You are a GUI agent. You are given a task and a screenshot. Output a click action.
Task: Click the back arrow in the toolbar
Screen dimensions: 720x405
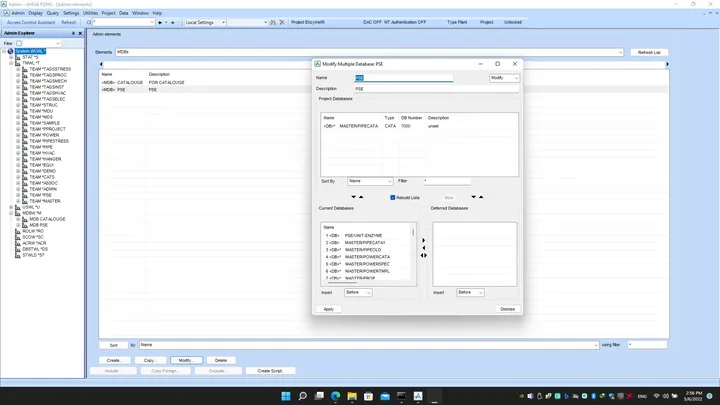tap(160, 22)
